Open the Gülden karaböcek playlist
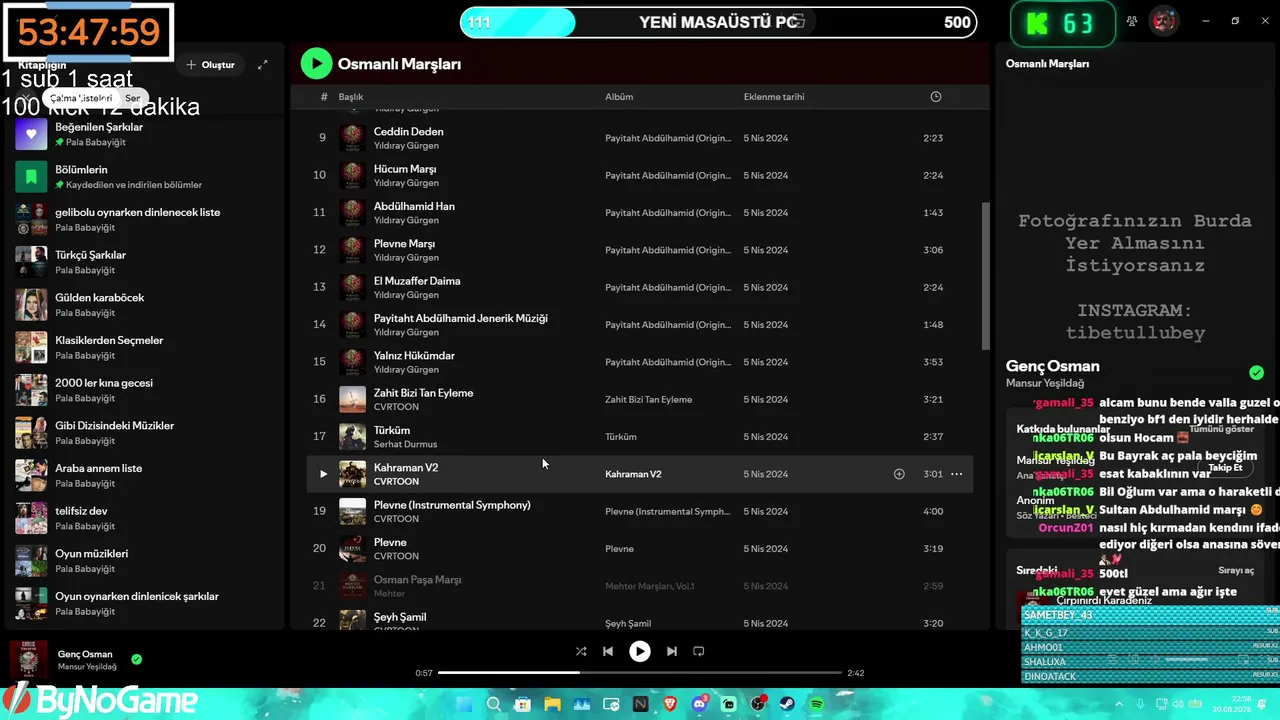 [x=145, y=305]
